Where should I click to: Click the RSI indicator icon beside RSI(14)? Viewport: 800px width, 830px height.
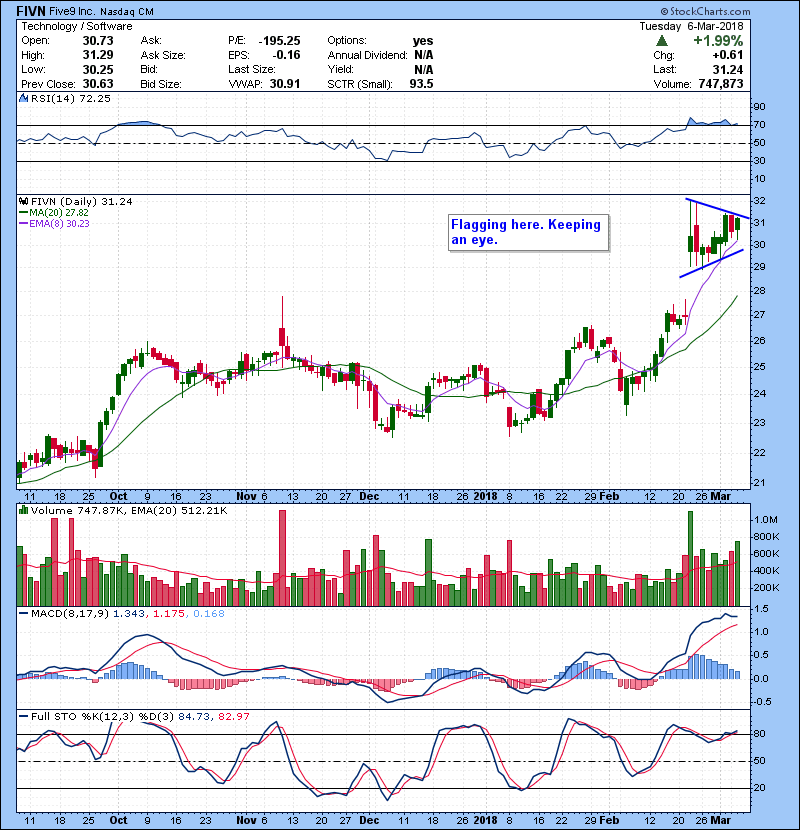pyautogui.click(x=23, y=98)
